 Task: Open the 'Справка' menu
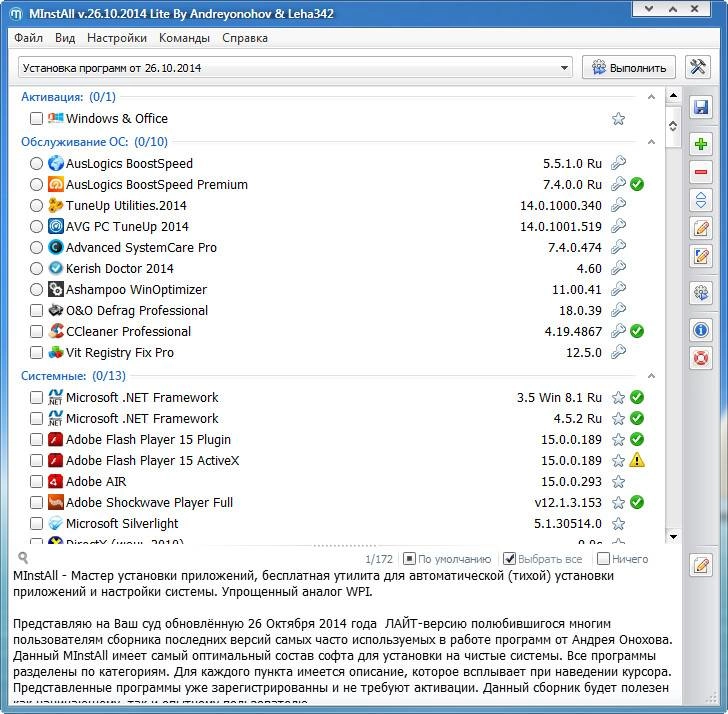(245, 38)
